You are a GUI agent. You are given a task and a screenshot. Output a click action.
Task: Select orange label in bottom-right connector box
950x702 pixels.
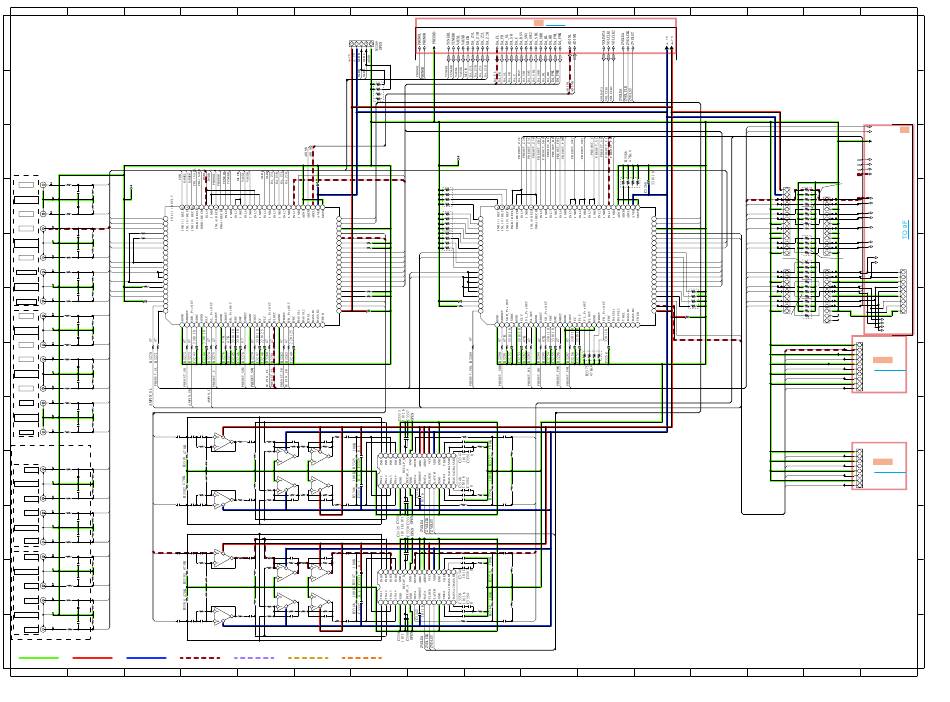coord(882,461)
